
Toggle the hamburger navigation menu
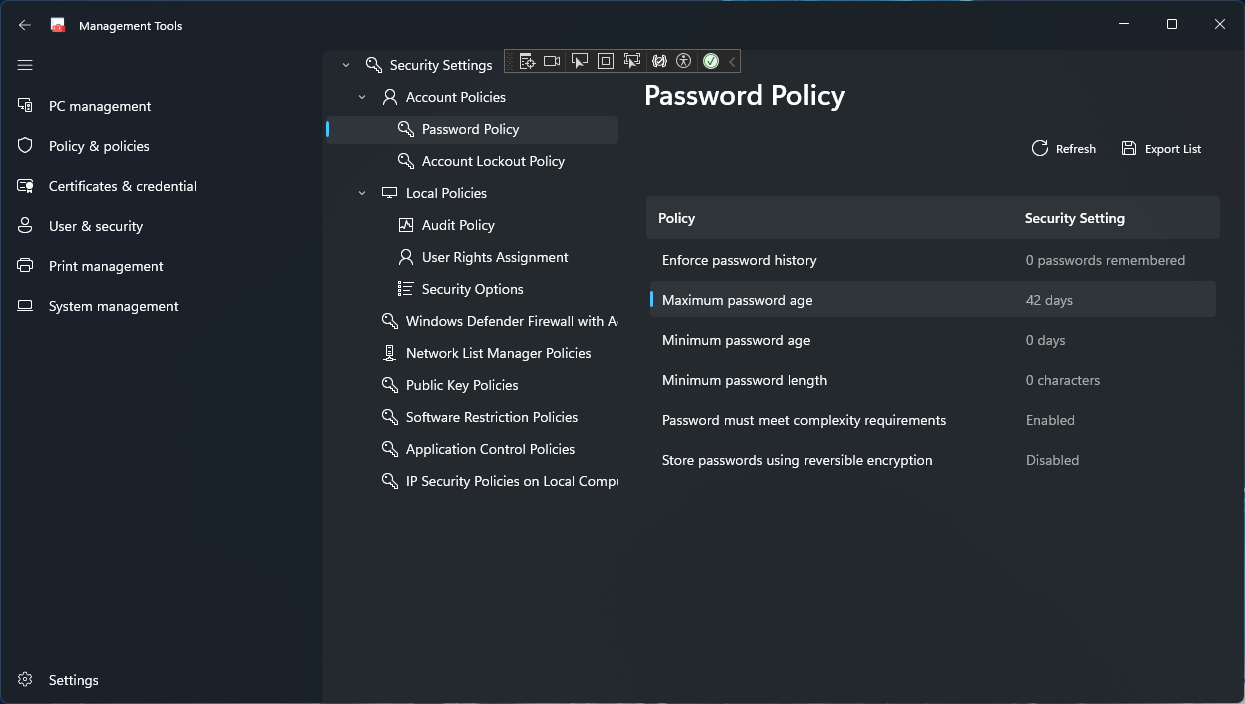(25, 65)
